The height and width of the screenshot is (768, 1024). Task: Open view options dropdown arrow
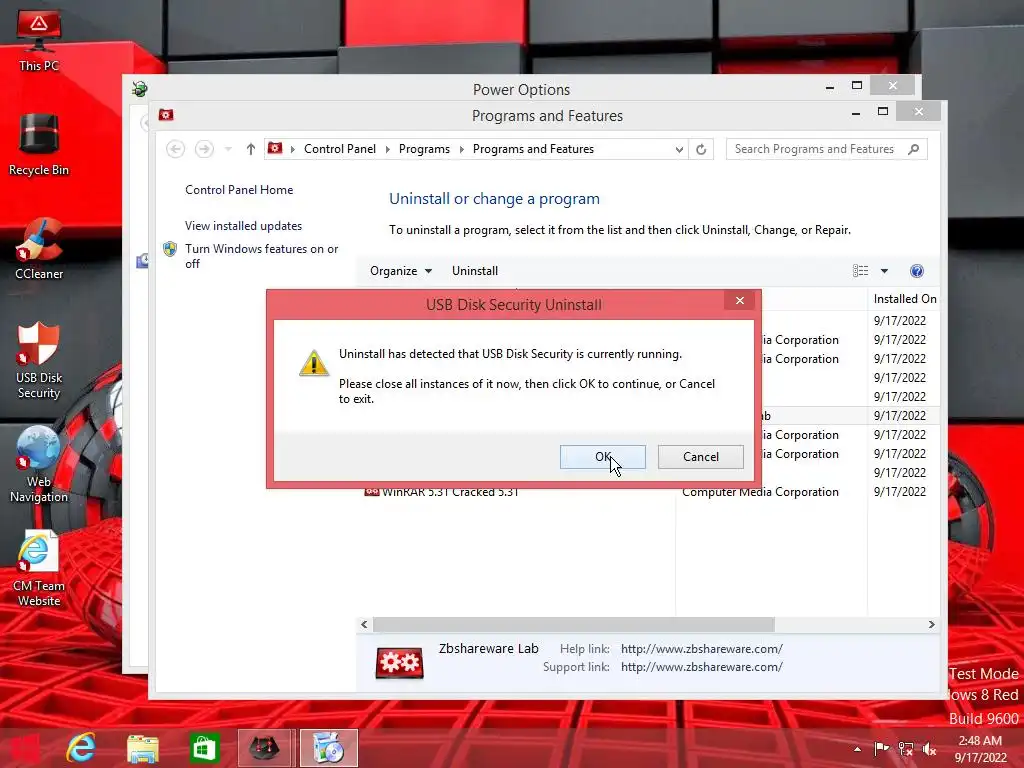pyautogui.click(x=884, y=271)
